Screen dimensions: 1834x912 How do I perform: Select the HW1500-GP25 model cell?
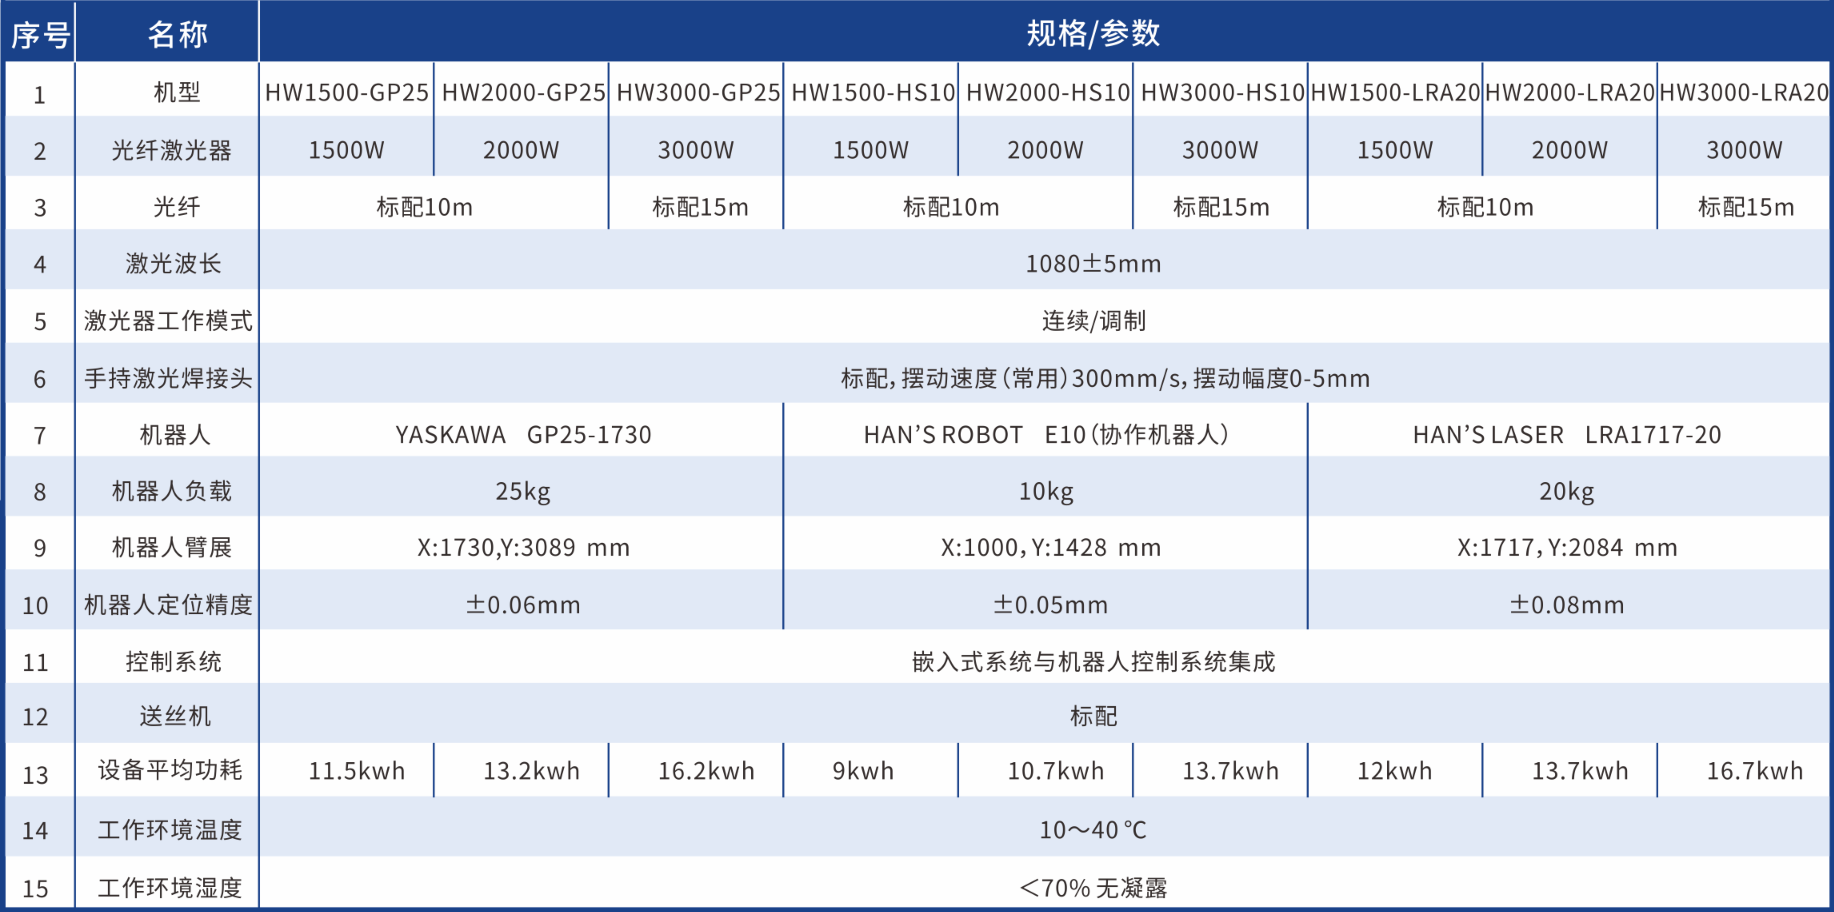(x=347, y=93)
